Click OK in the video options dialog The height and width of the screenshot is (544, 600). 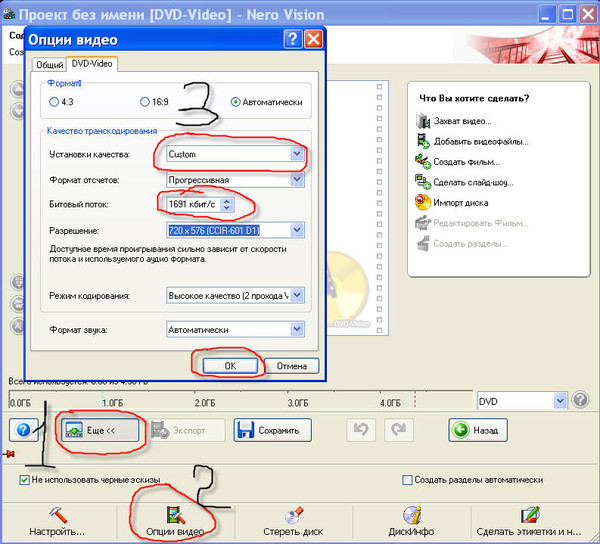[230, 366]
